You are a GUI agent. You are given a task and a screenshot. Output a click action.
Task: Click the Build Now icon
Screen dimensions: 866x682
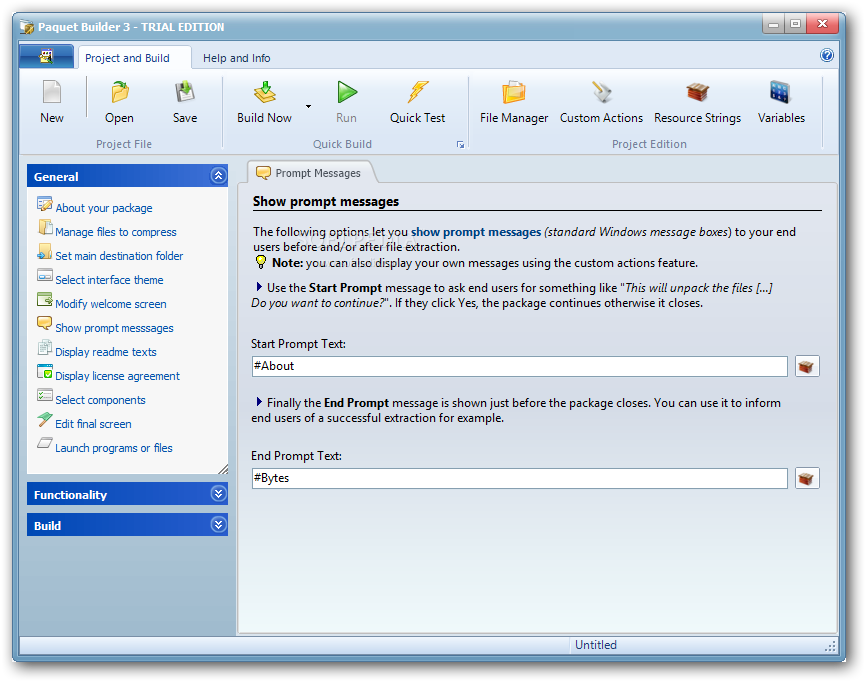tap(265, 92)
